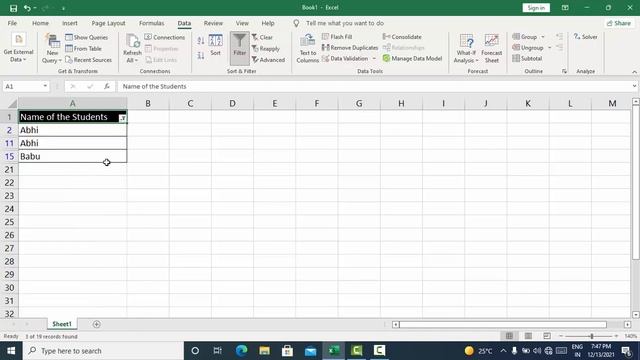The image size is (640, 360).
Task: Click the Data Validation button
Action: point(345,59)
